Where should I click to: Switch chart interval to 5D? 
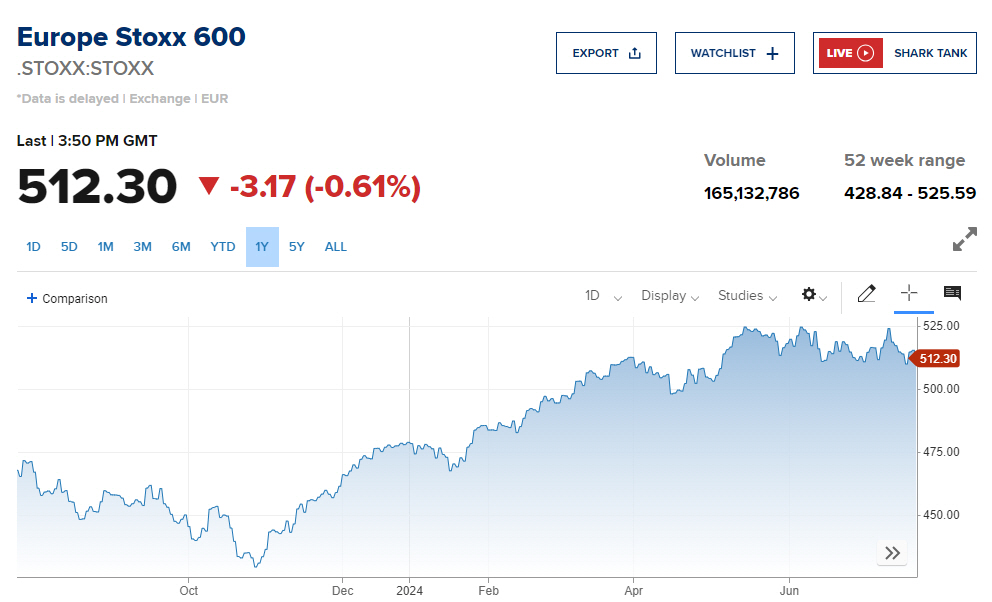click(69, 246)
